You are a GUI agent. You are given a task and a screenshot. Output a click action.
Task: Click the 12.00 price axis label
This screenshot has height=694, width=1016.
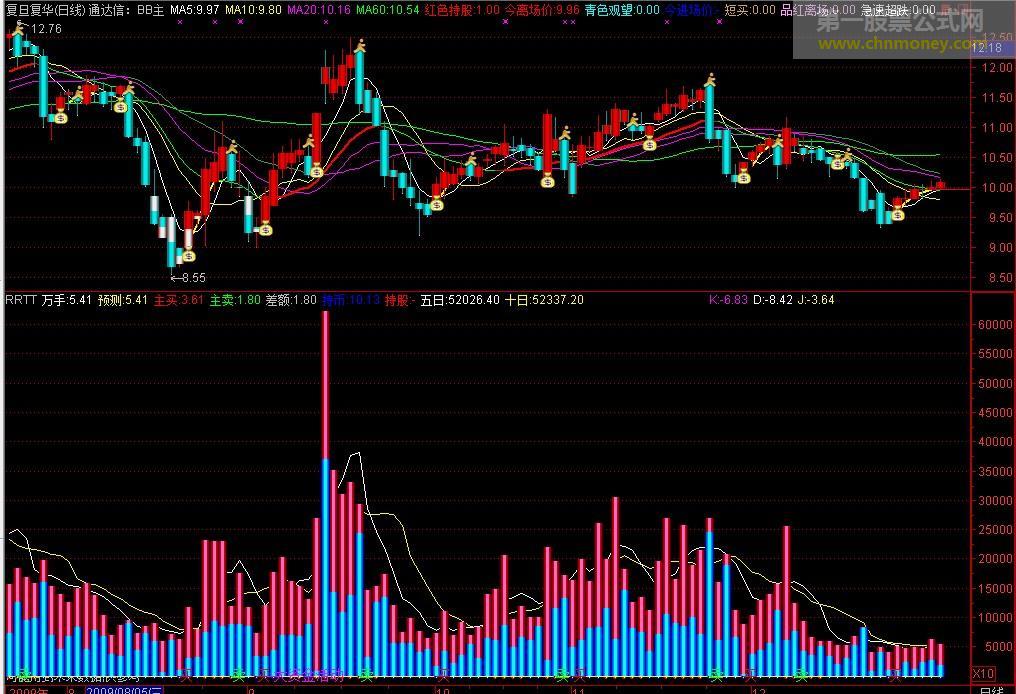tap(997, 67)
